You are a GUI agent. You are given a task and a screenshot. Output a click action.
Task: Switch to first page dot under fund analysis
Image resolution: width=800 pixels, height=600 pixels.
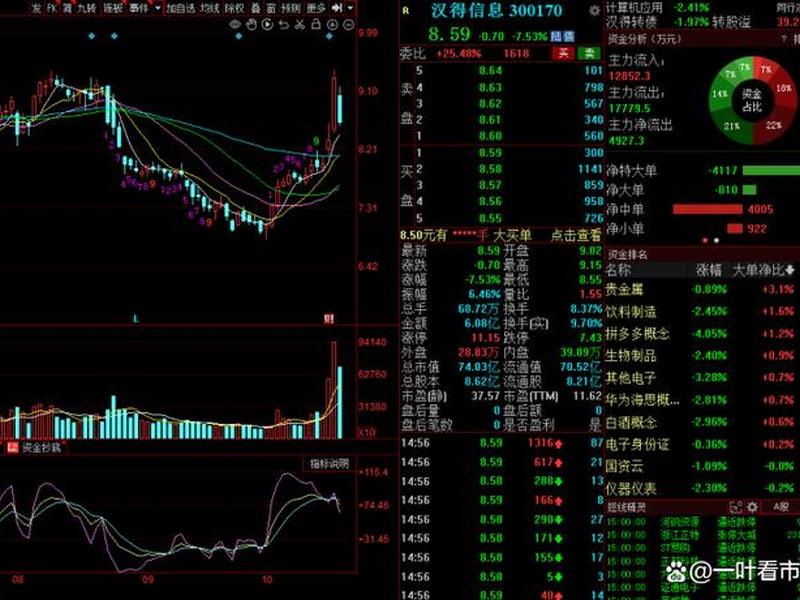pyautogui.click(x=706, y=240)
